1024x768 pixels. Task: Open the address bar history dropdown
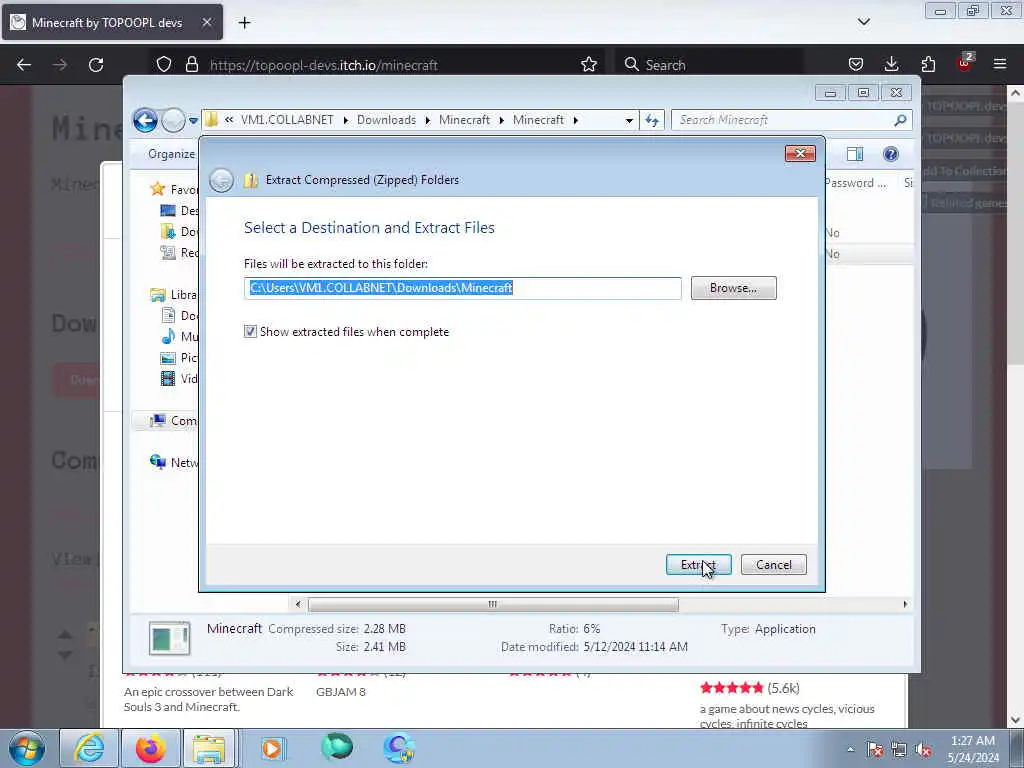629,120
